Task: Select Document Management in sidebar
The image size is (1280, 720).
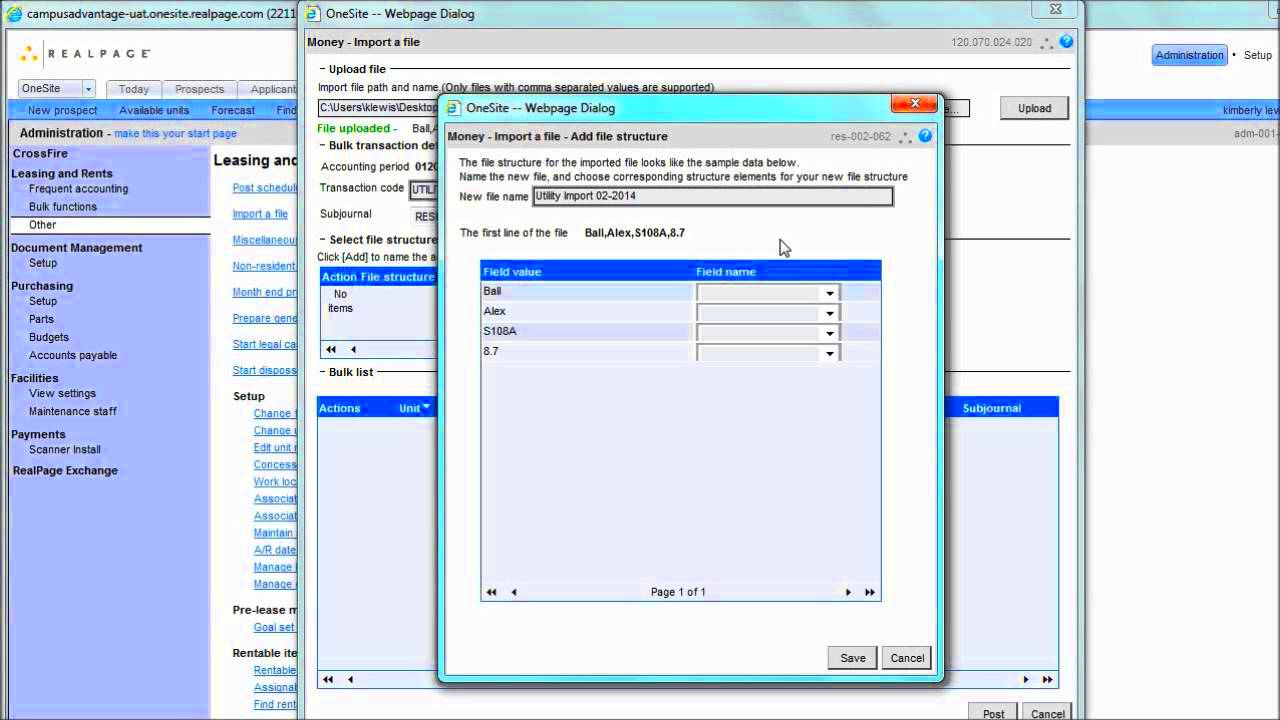Action: (x=77, y=247)
